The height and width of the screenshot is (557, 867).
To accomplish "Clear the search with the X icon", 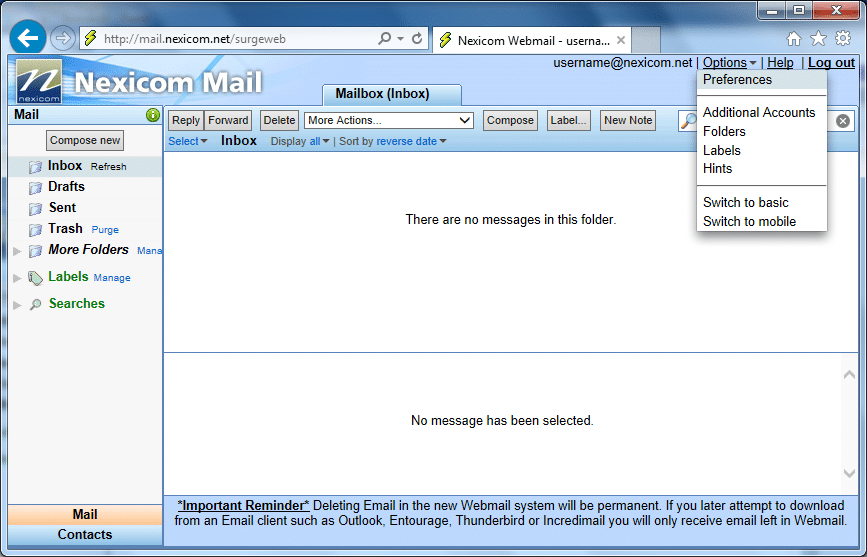I will pos(843,121).
